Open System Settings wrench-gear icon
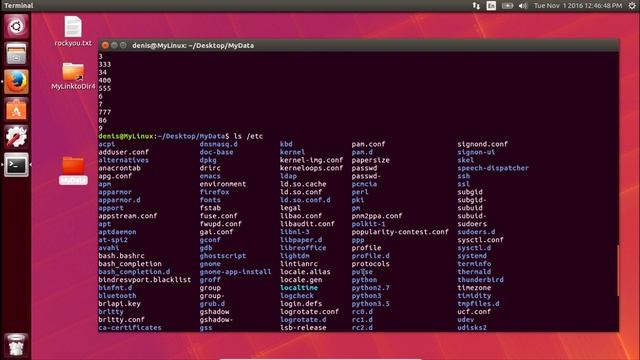Image resolution: width=640 pixels, height=360 pixels. (x=16, y=137)
